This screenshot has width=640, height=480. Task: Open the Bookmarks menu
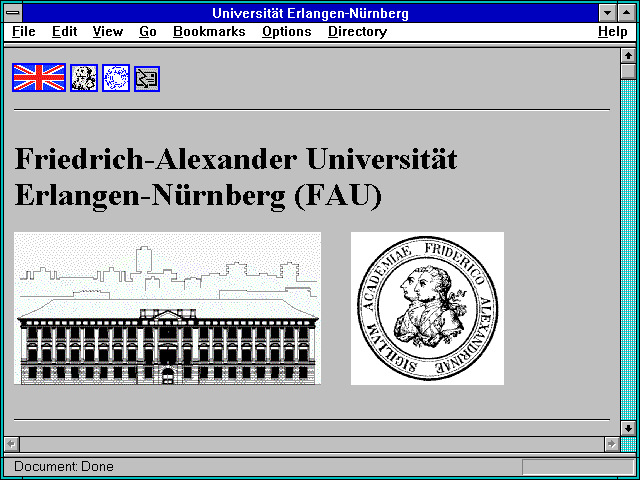coord(209,32)
